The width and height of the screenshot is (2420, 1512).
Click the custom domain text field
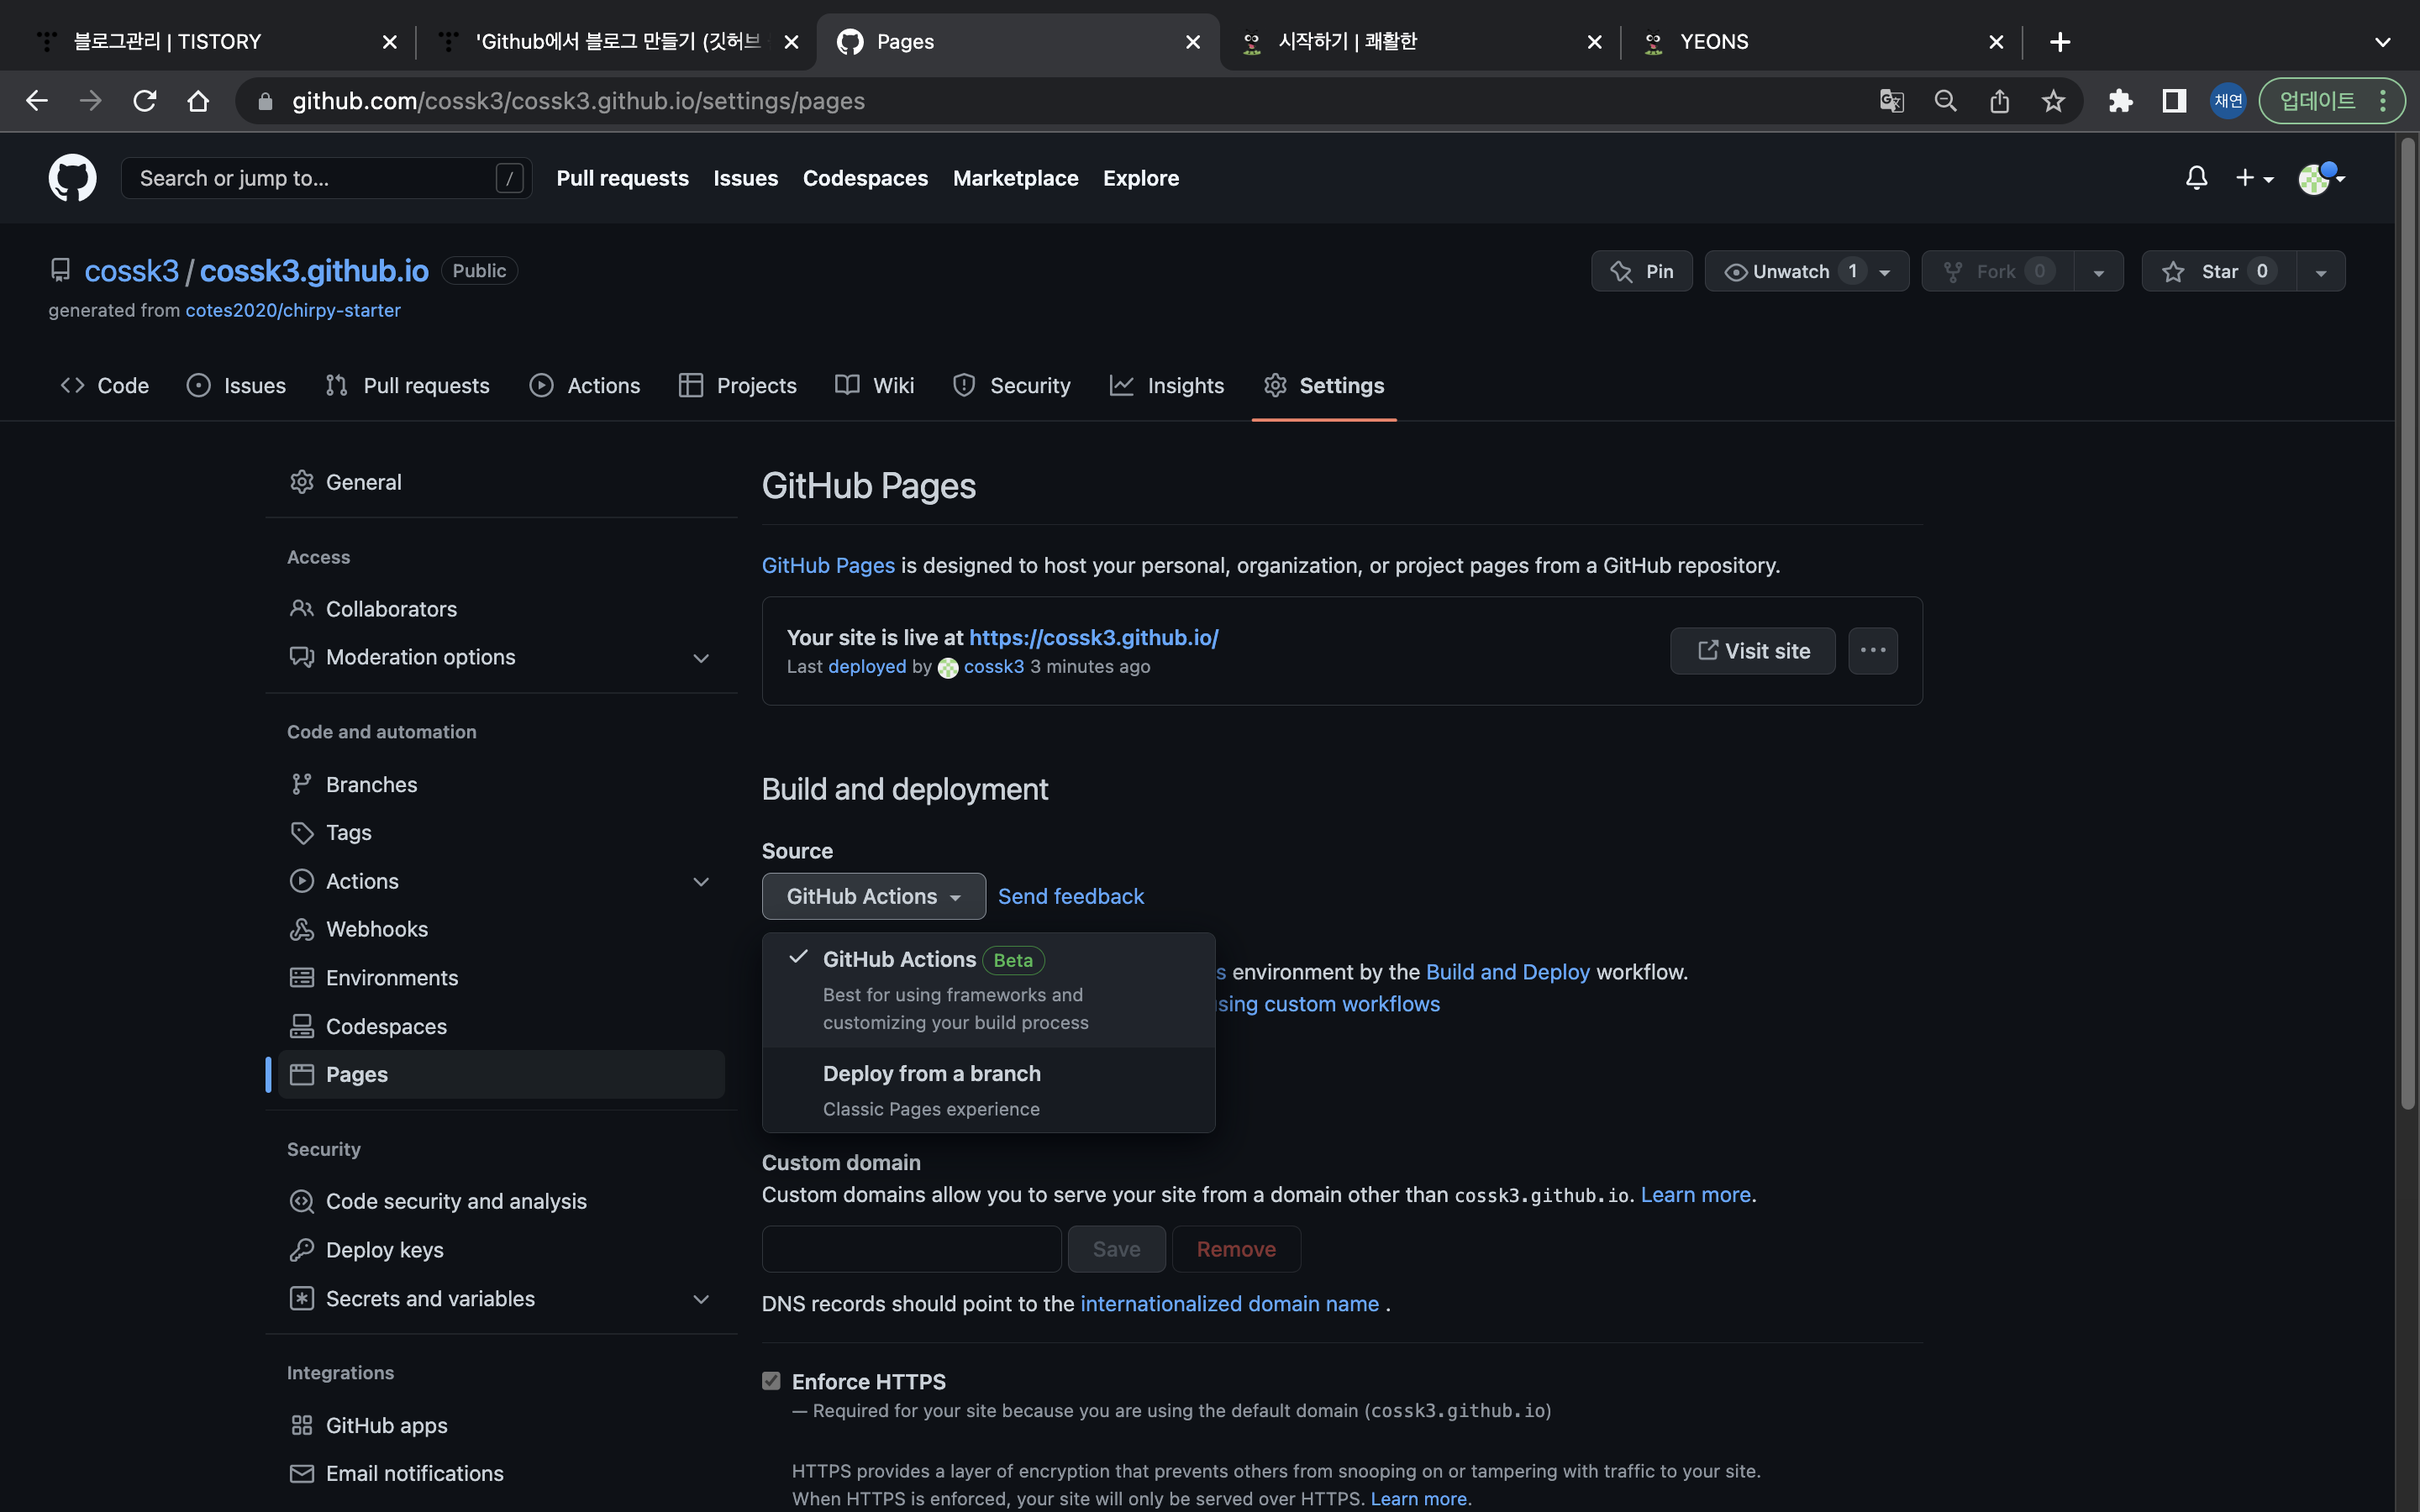coord(911,1249)
